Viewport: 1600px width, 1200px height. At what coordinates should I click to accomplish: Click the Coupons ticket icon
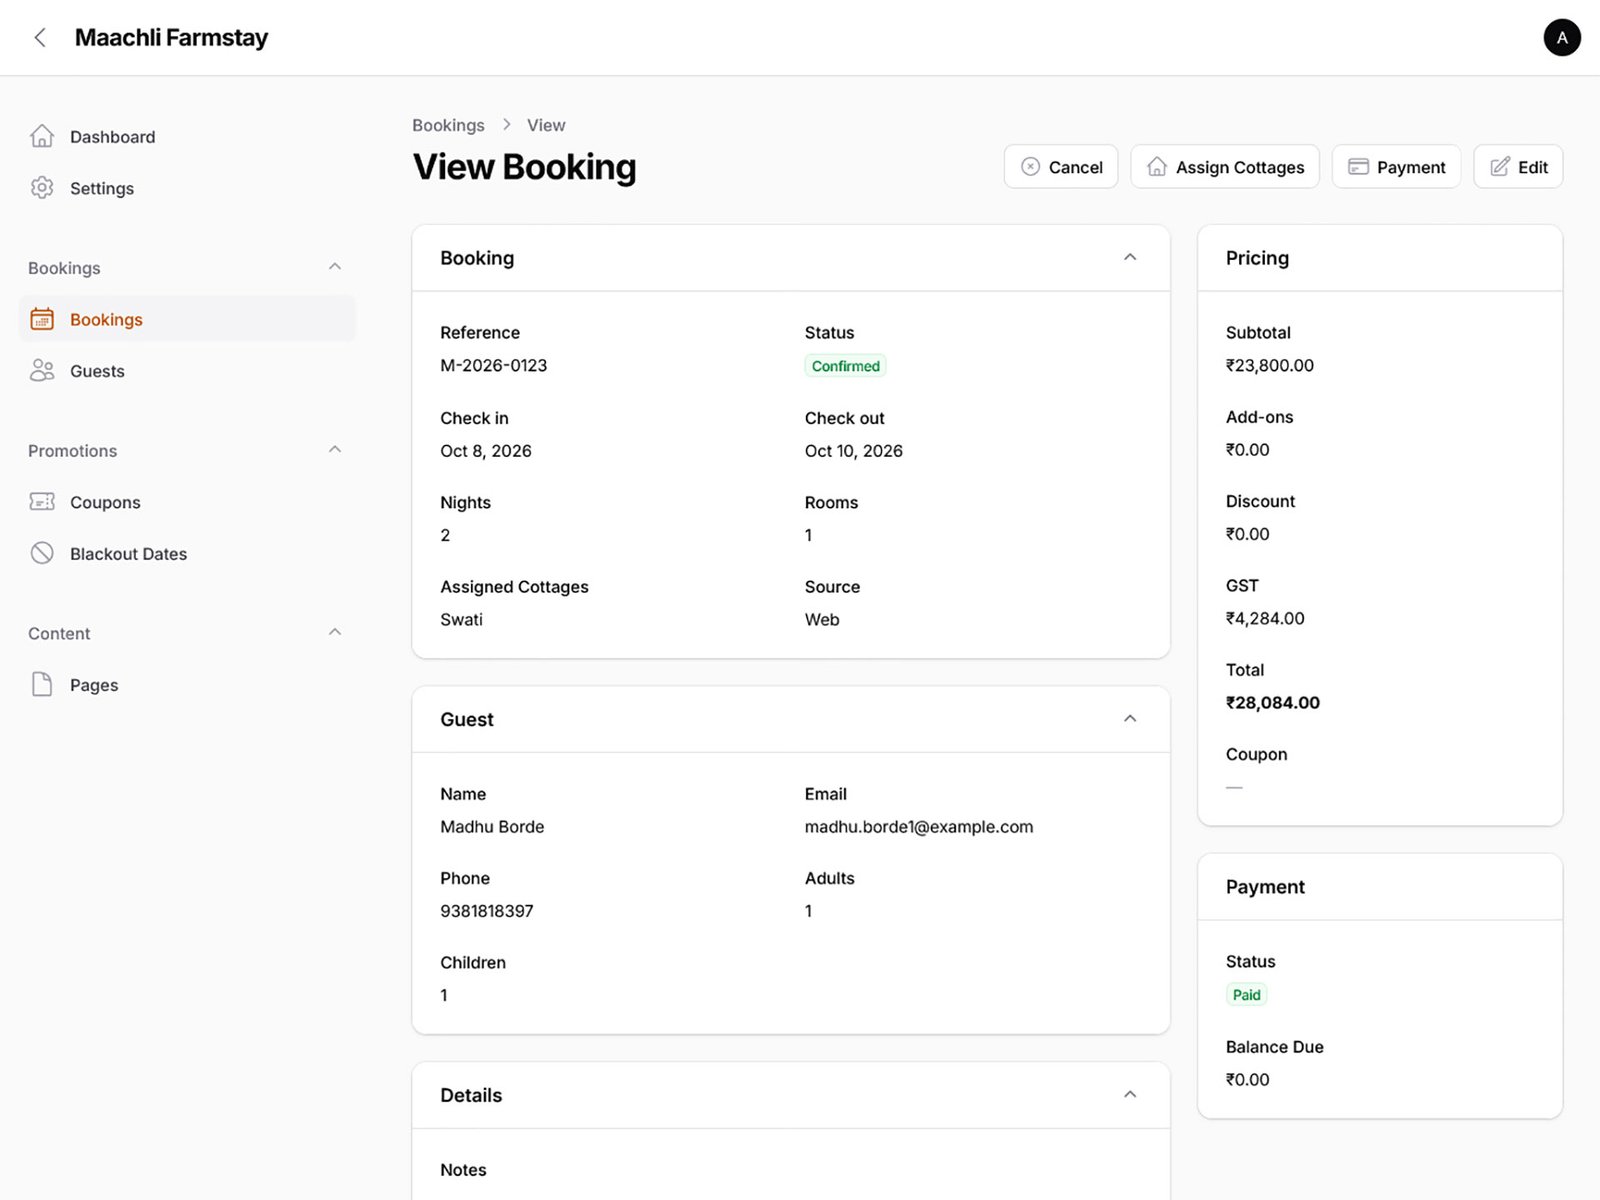coord(42,502)
